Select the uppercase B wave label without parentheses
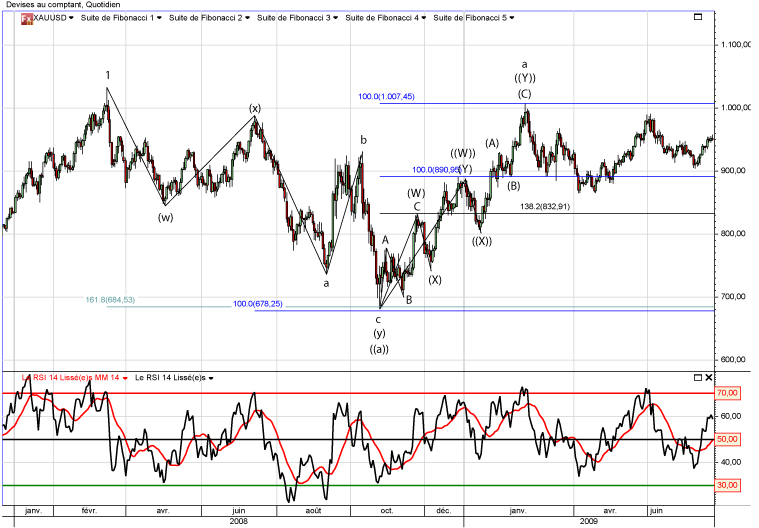Image resolution: width=759 pixels, height=528 pixels. [409, 300]
